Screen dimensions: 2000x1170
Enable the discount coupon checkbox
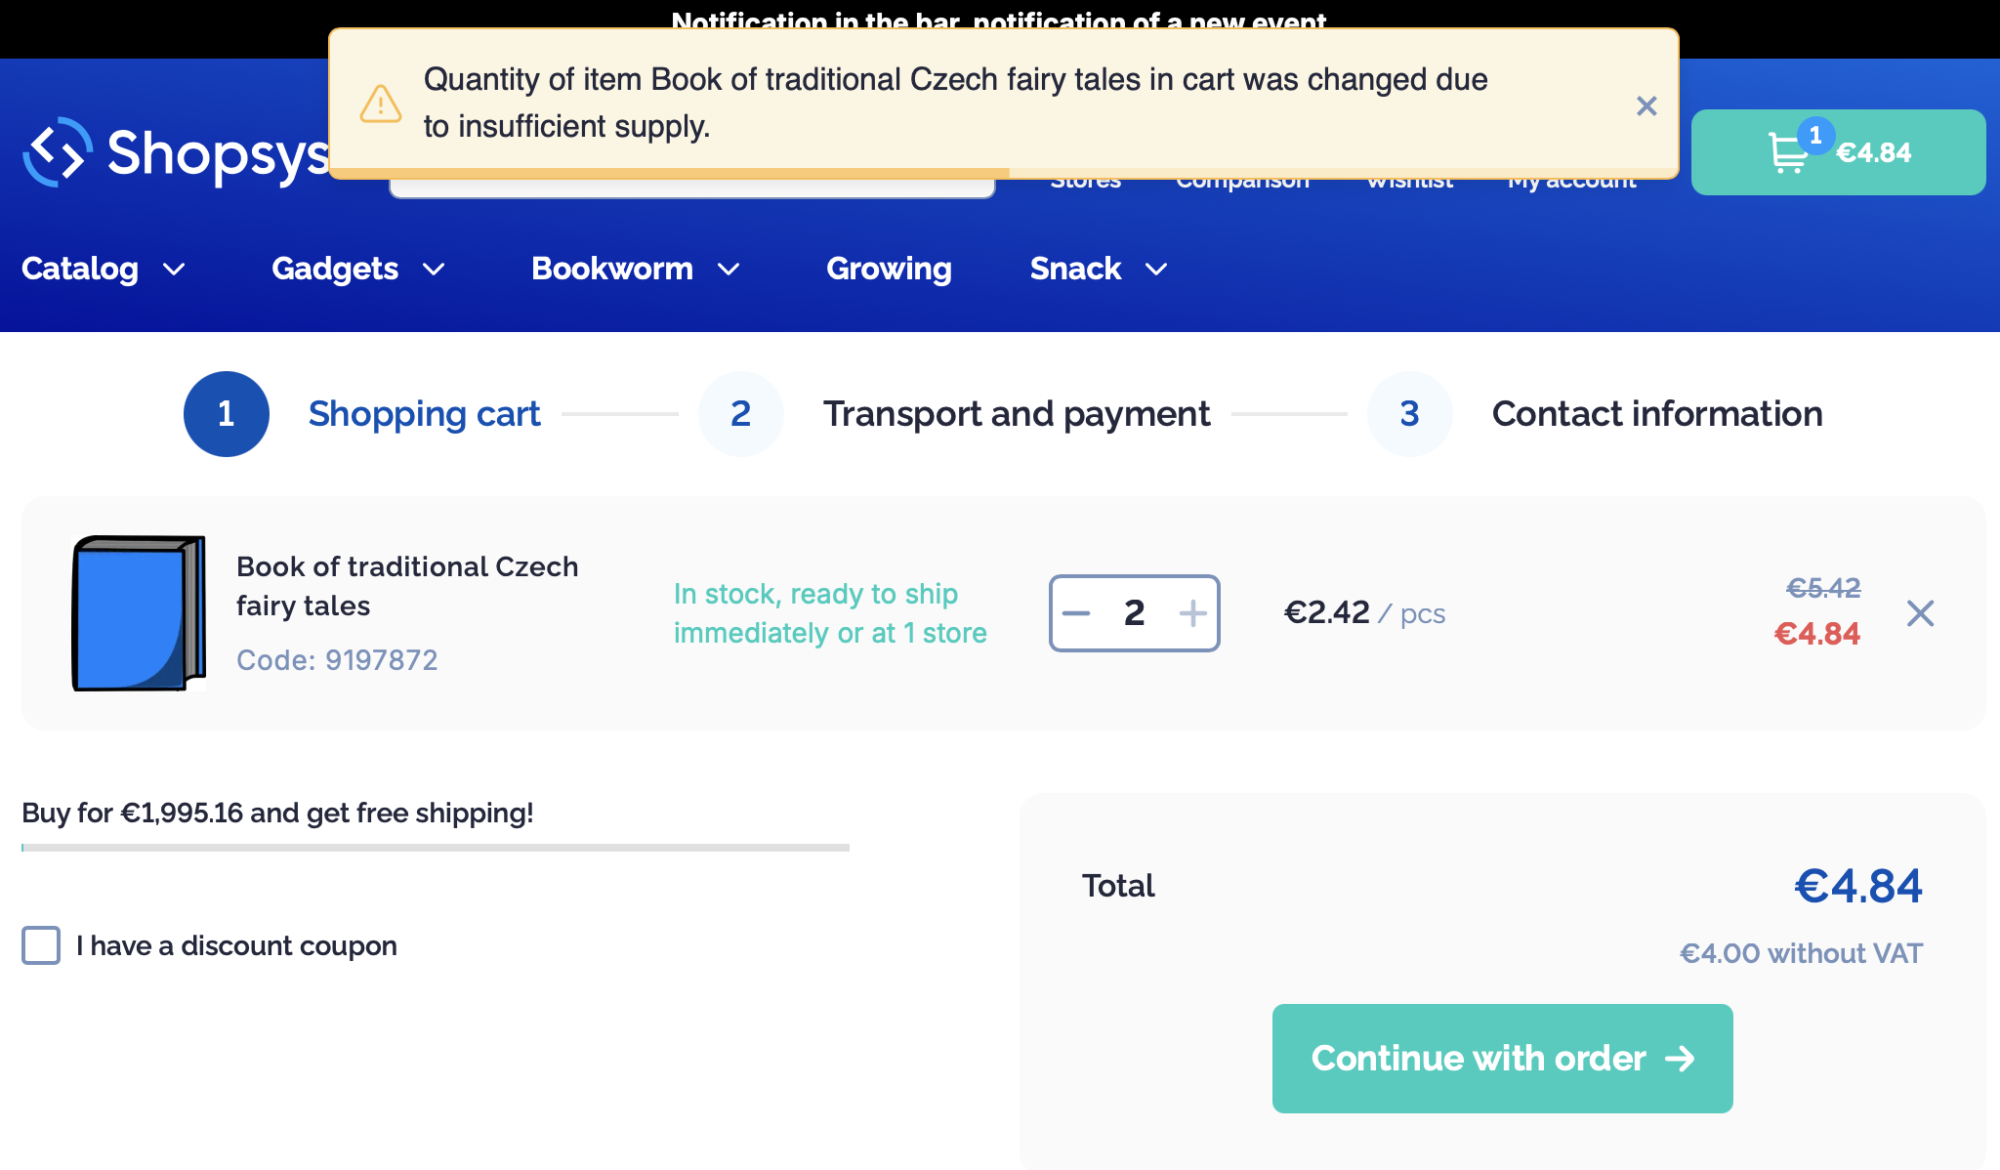click(x=41, y=945)
